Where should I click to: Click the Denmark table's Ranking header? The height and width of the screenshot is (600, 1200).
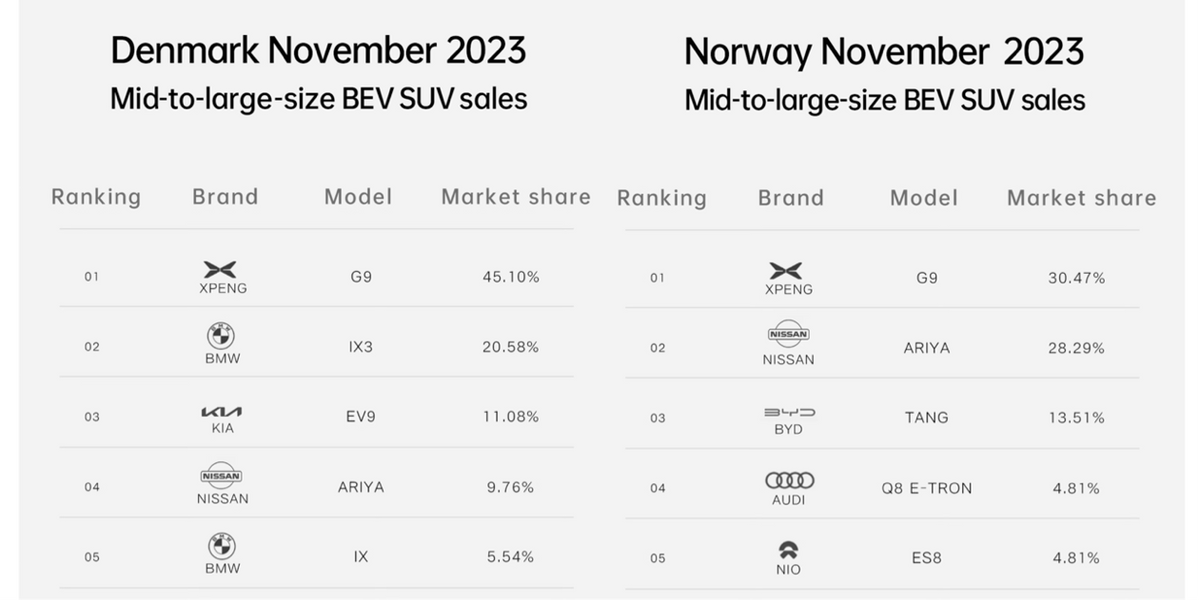point(96,197)
